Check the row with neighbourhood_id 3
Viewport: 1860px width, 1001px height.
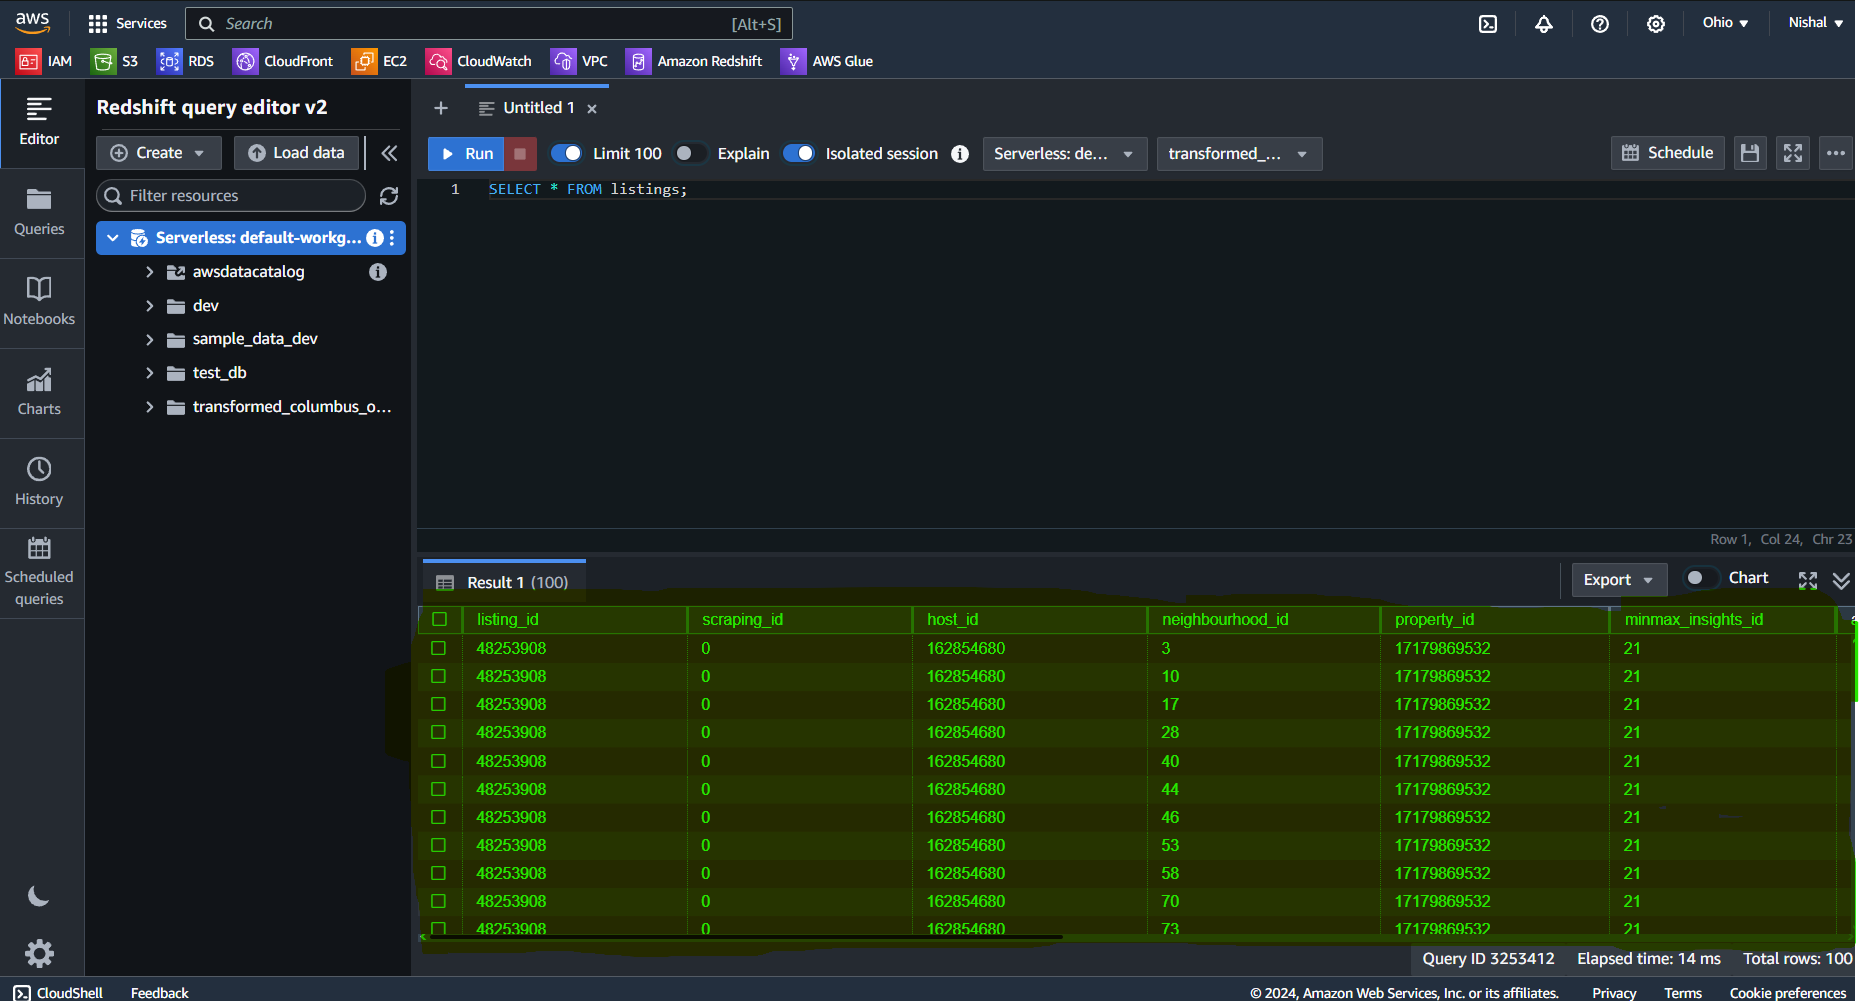click(438, 648)
